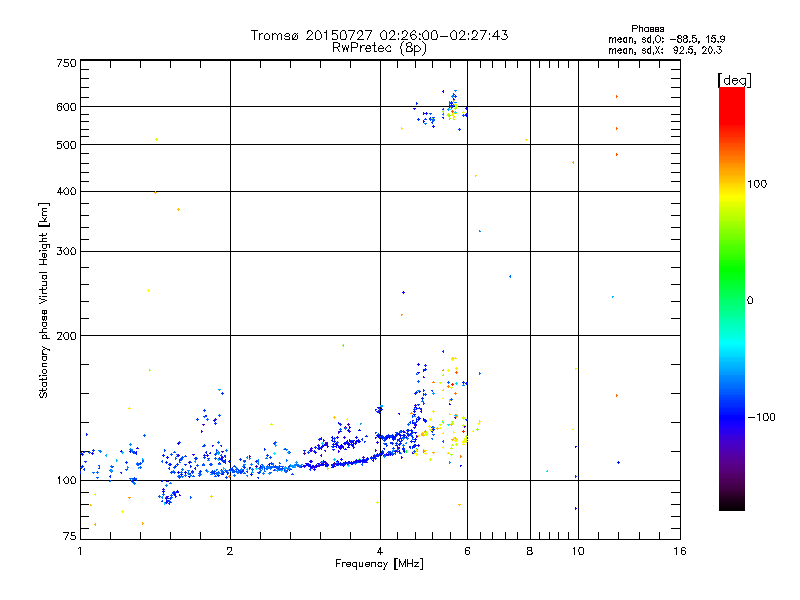Image resolution: width=800 pixels, height=600 pixels.
Task: Click the 'Frequency [MHz]' axis title
Action: (x=379, y=564)
